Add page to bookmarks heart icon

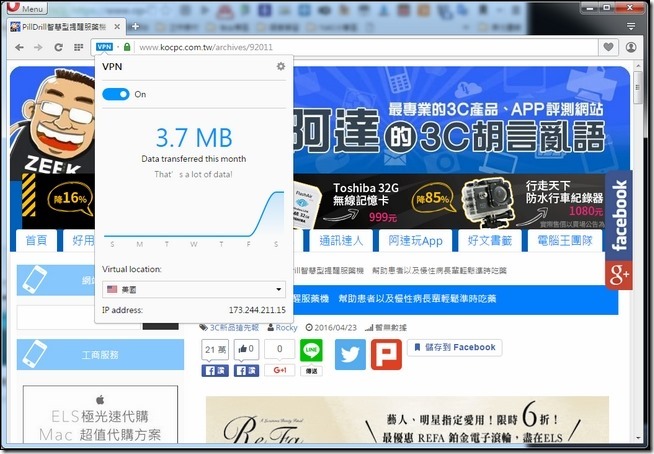[609, 47]
